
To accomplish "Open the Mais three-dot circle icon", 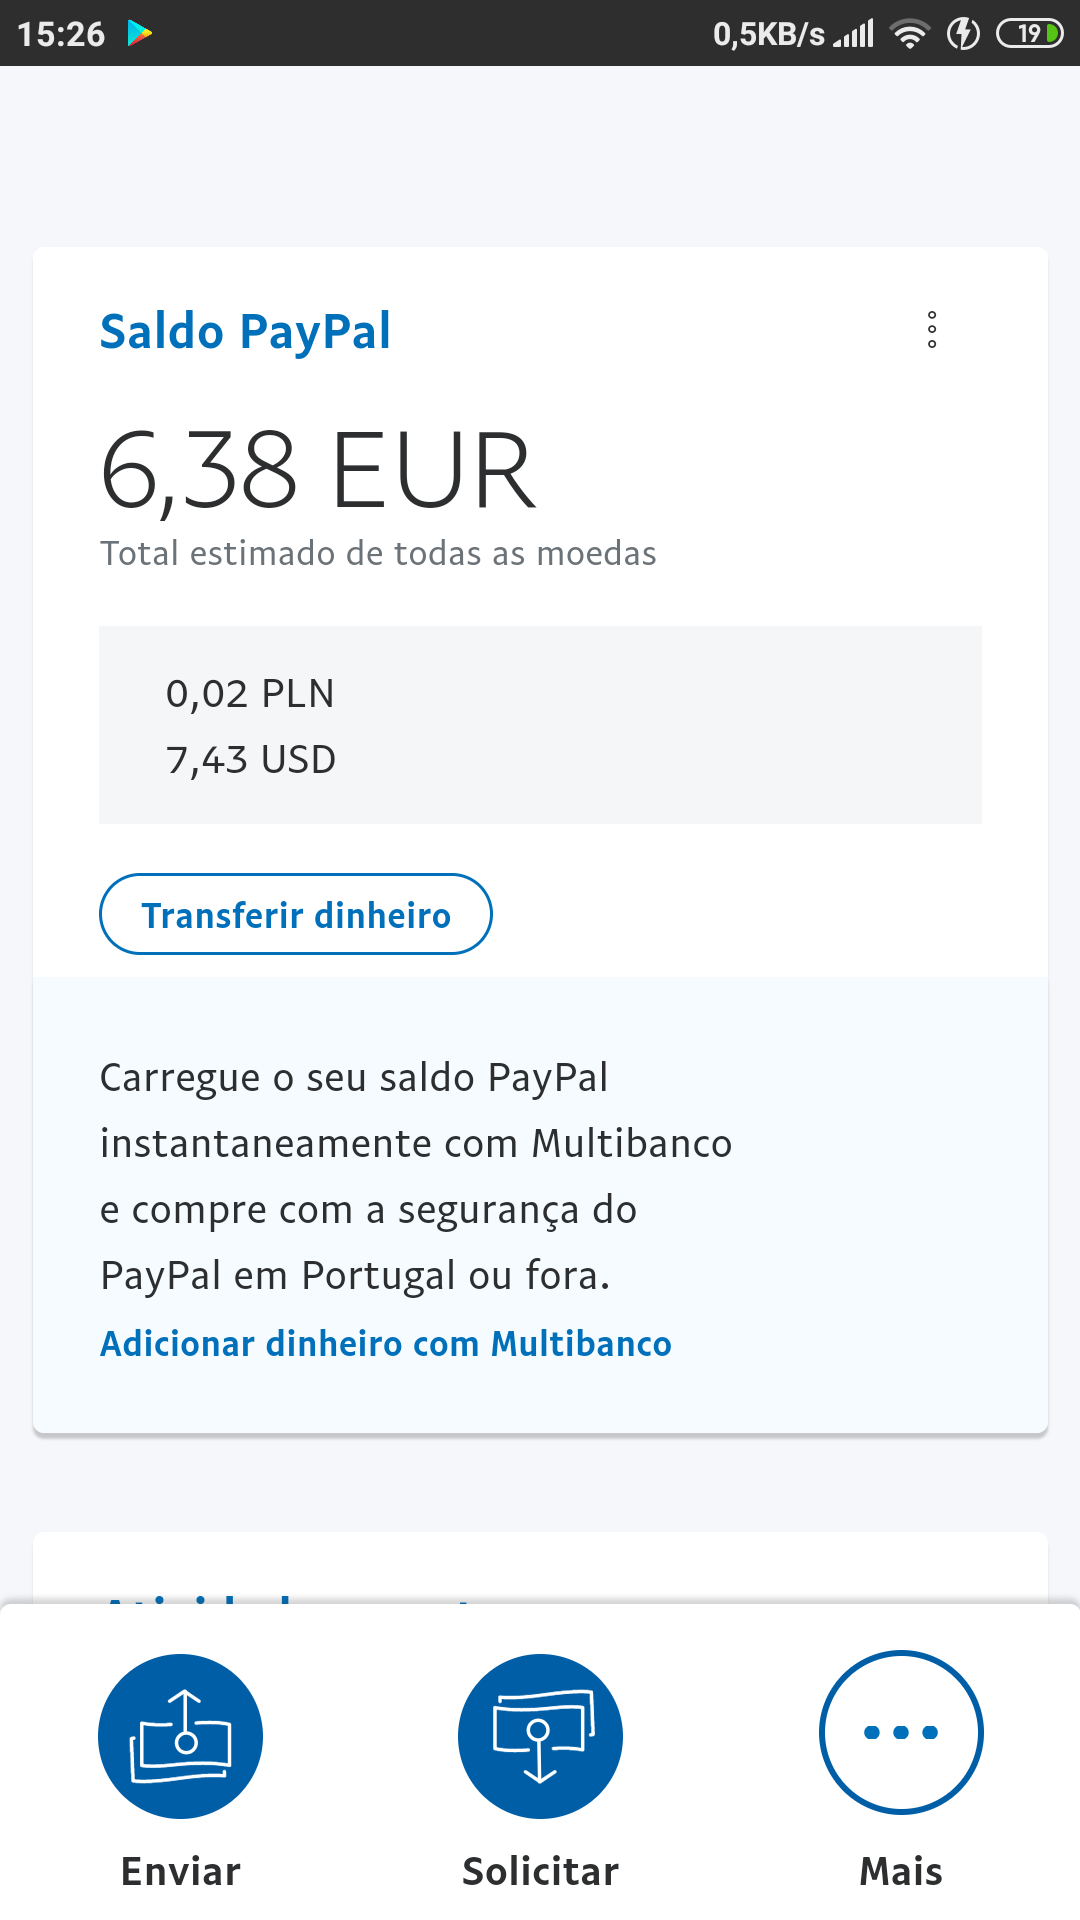I will coord(901,1732).
